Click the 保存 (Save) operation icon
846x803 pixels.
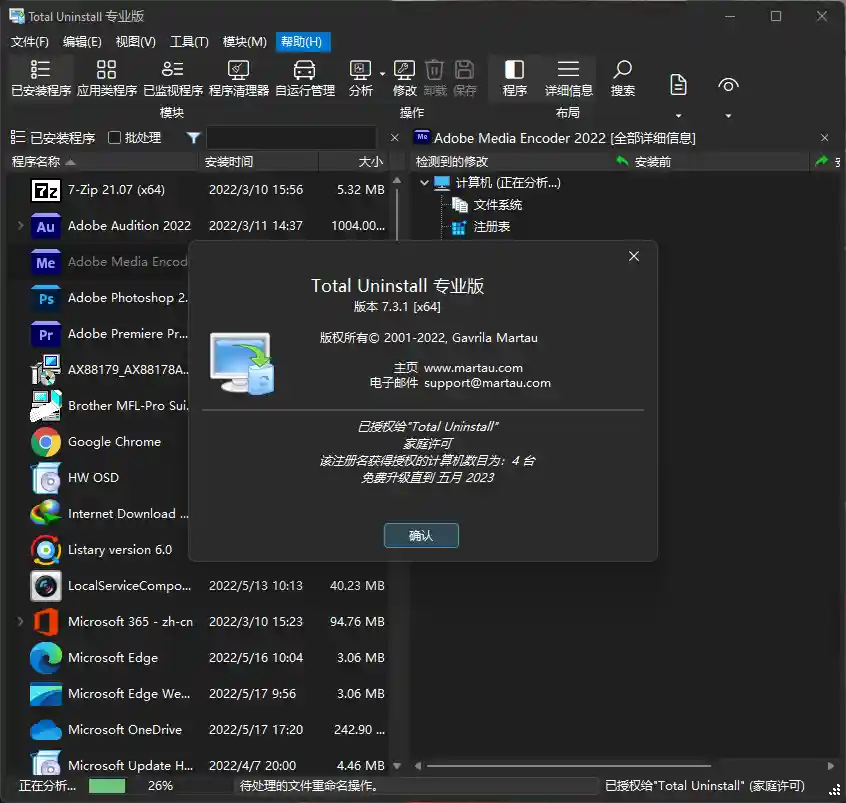tap(463, 78)
